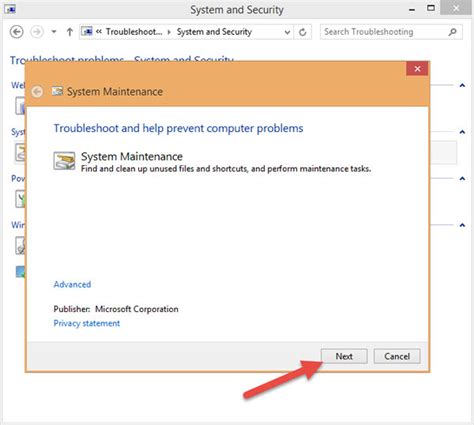Open the recent locations dropdown arrow
The image size is (474, 425).
[x=54, y=32]
